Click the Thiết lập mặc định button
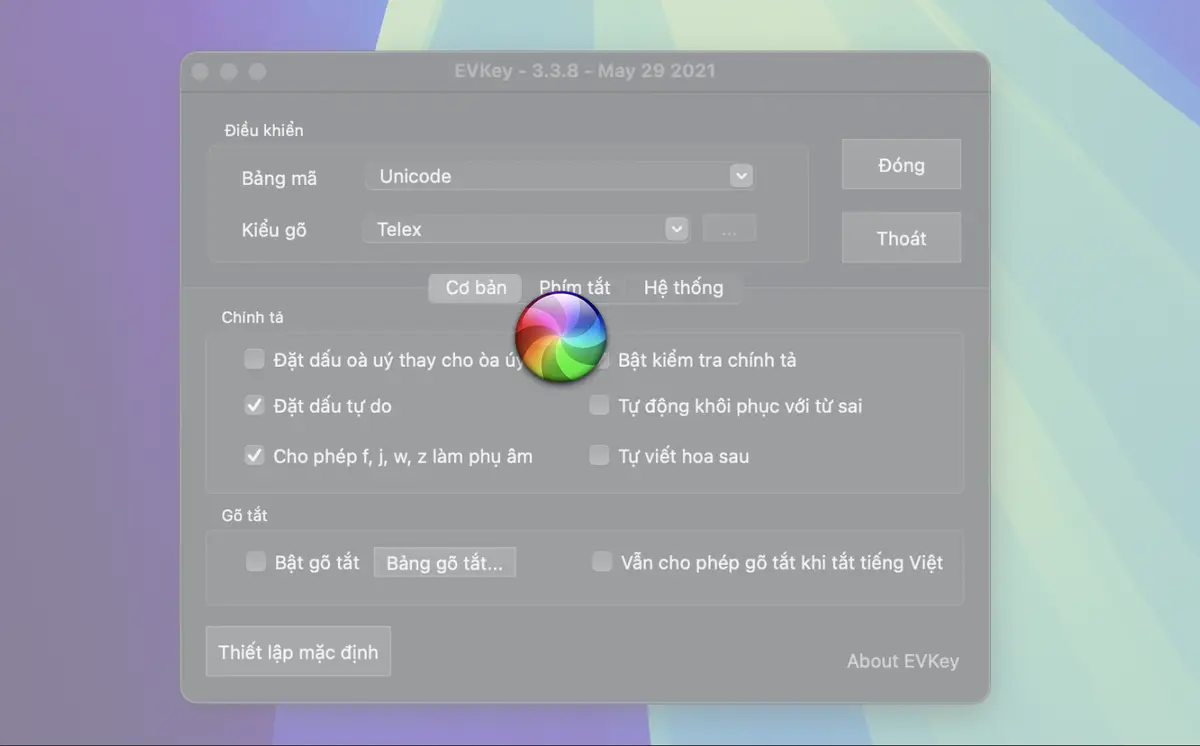Screen dimensions: 1200x746 tap(297, 651)
